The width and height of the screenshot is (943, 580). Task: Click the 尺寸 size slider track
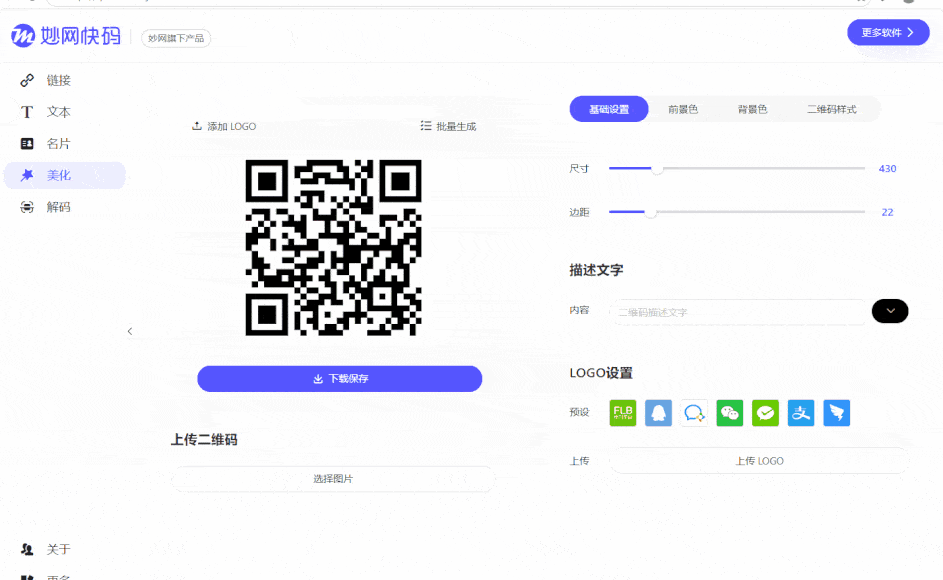point(737,168)
